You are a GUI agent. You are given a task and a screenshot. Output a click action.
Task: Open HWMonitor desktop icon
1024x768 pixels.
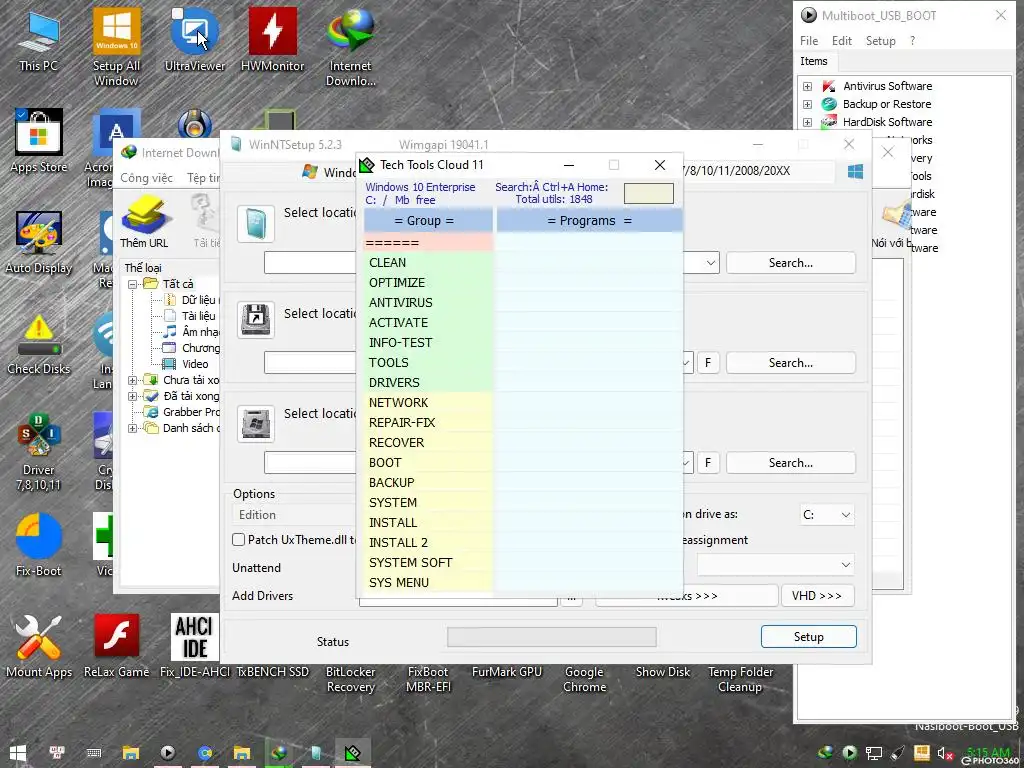click(x=272, y=40)
